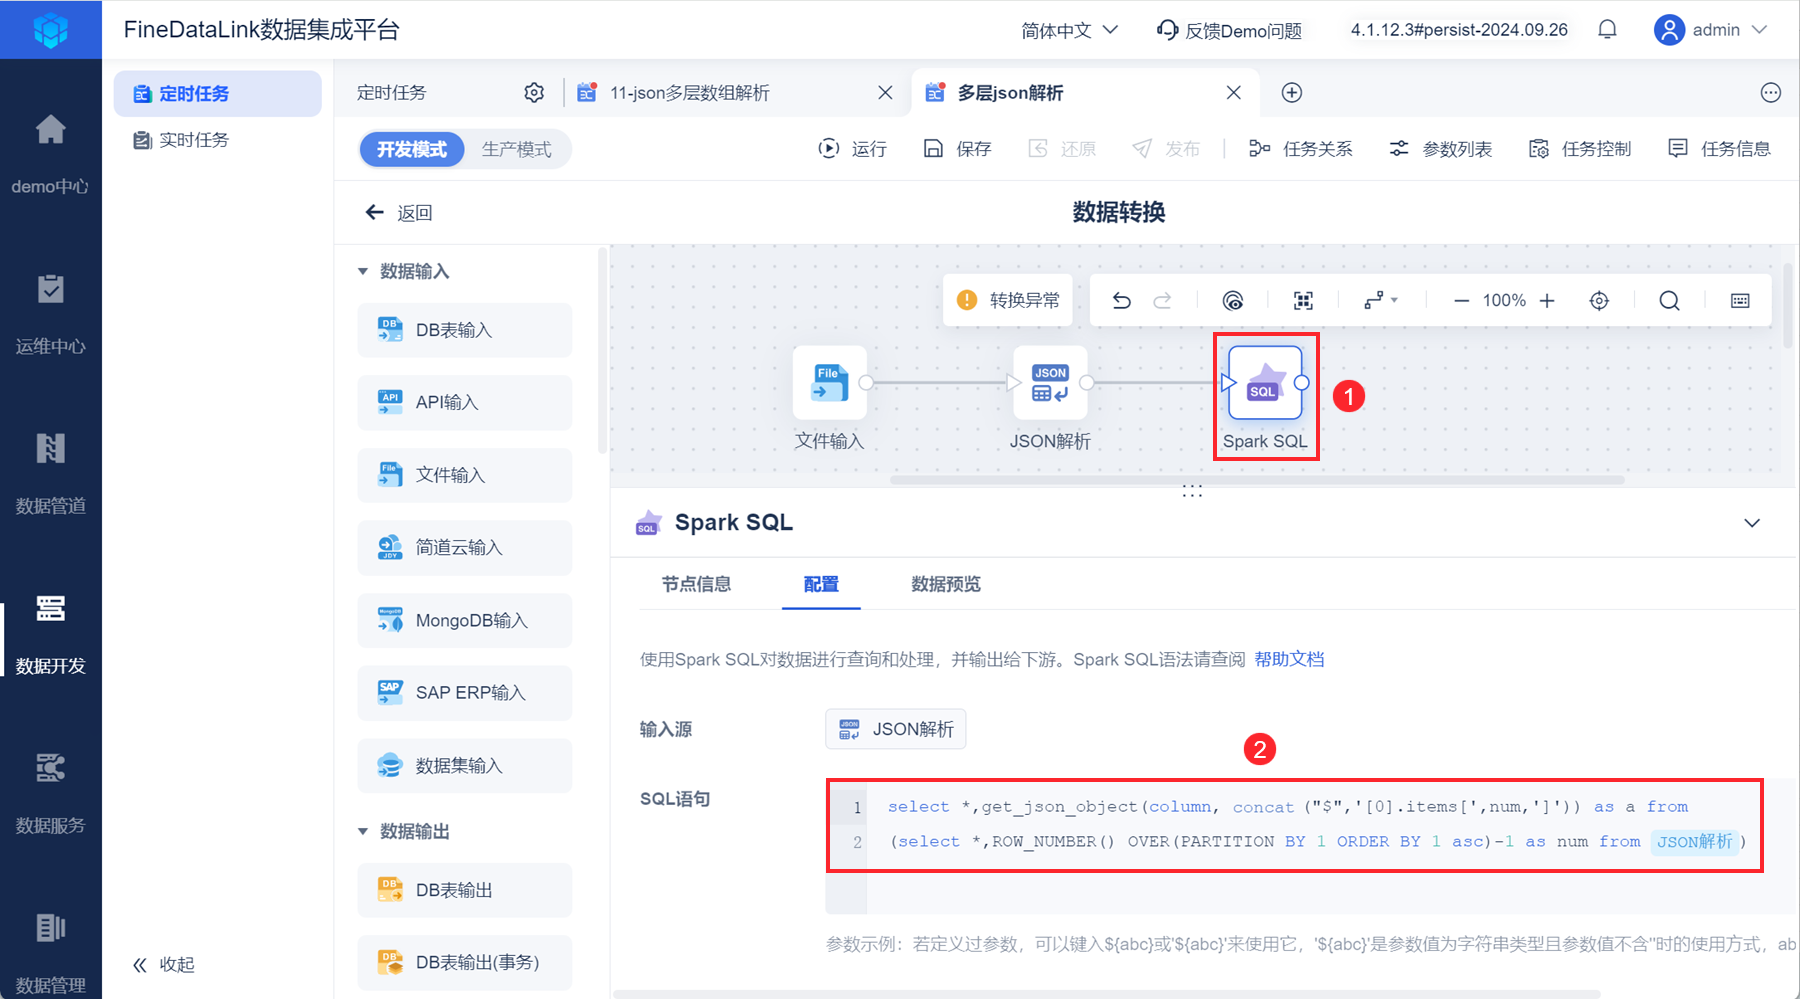The height and width of the screenshot is (999, 1800).
Task: Open the 帮助文档 link
Action: tap(1289, 660)
